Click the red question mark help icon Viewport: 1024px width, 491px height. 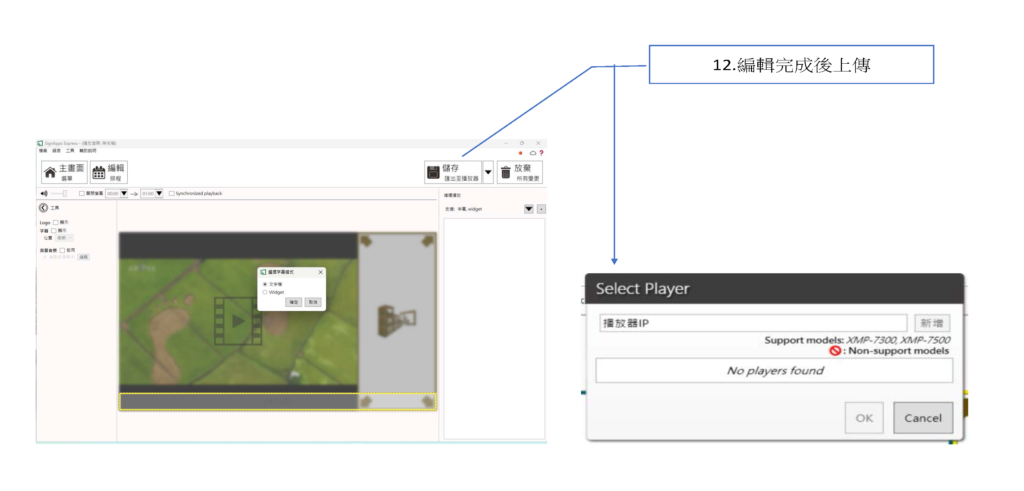point(541,153)
